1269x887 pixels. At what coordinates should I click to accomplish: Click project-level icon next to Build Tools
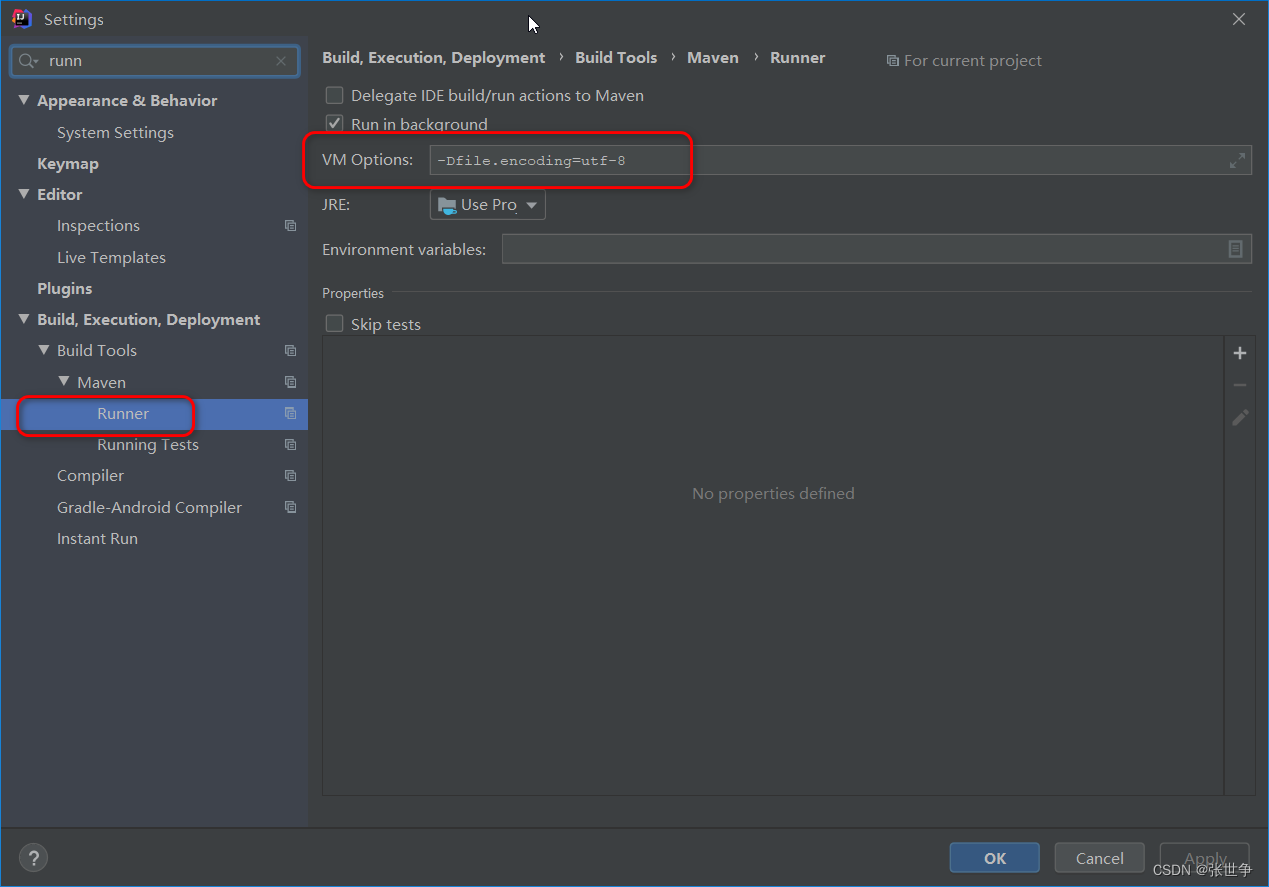point(290,351)
